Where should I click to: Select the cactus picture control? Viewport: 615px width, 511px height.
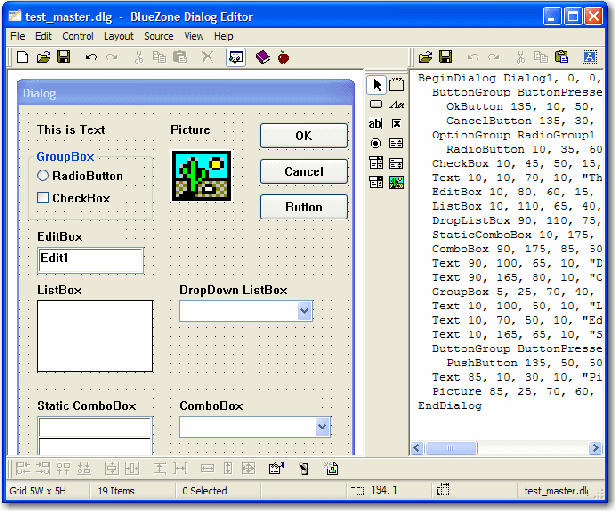(202, 176)
